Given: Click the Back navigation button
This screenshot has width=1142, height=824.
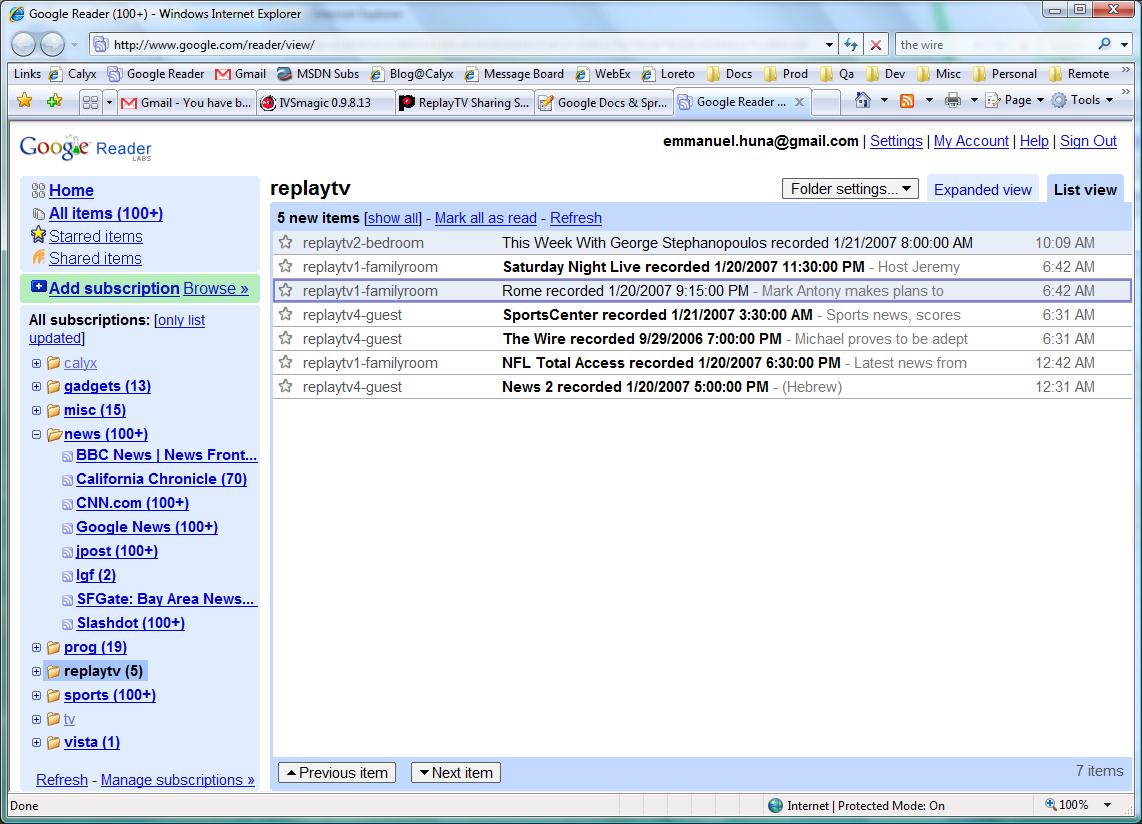Looking at the screenshot, I should point(24,44).
